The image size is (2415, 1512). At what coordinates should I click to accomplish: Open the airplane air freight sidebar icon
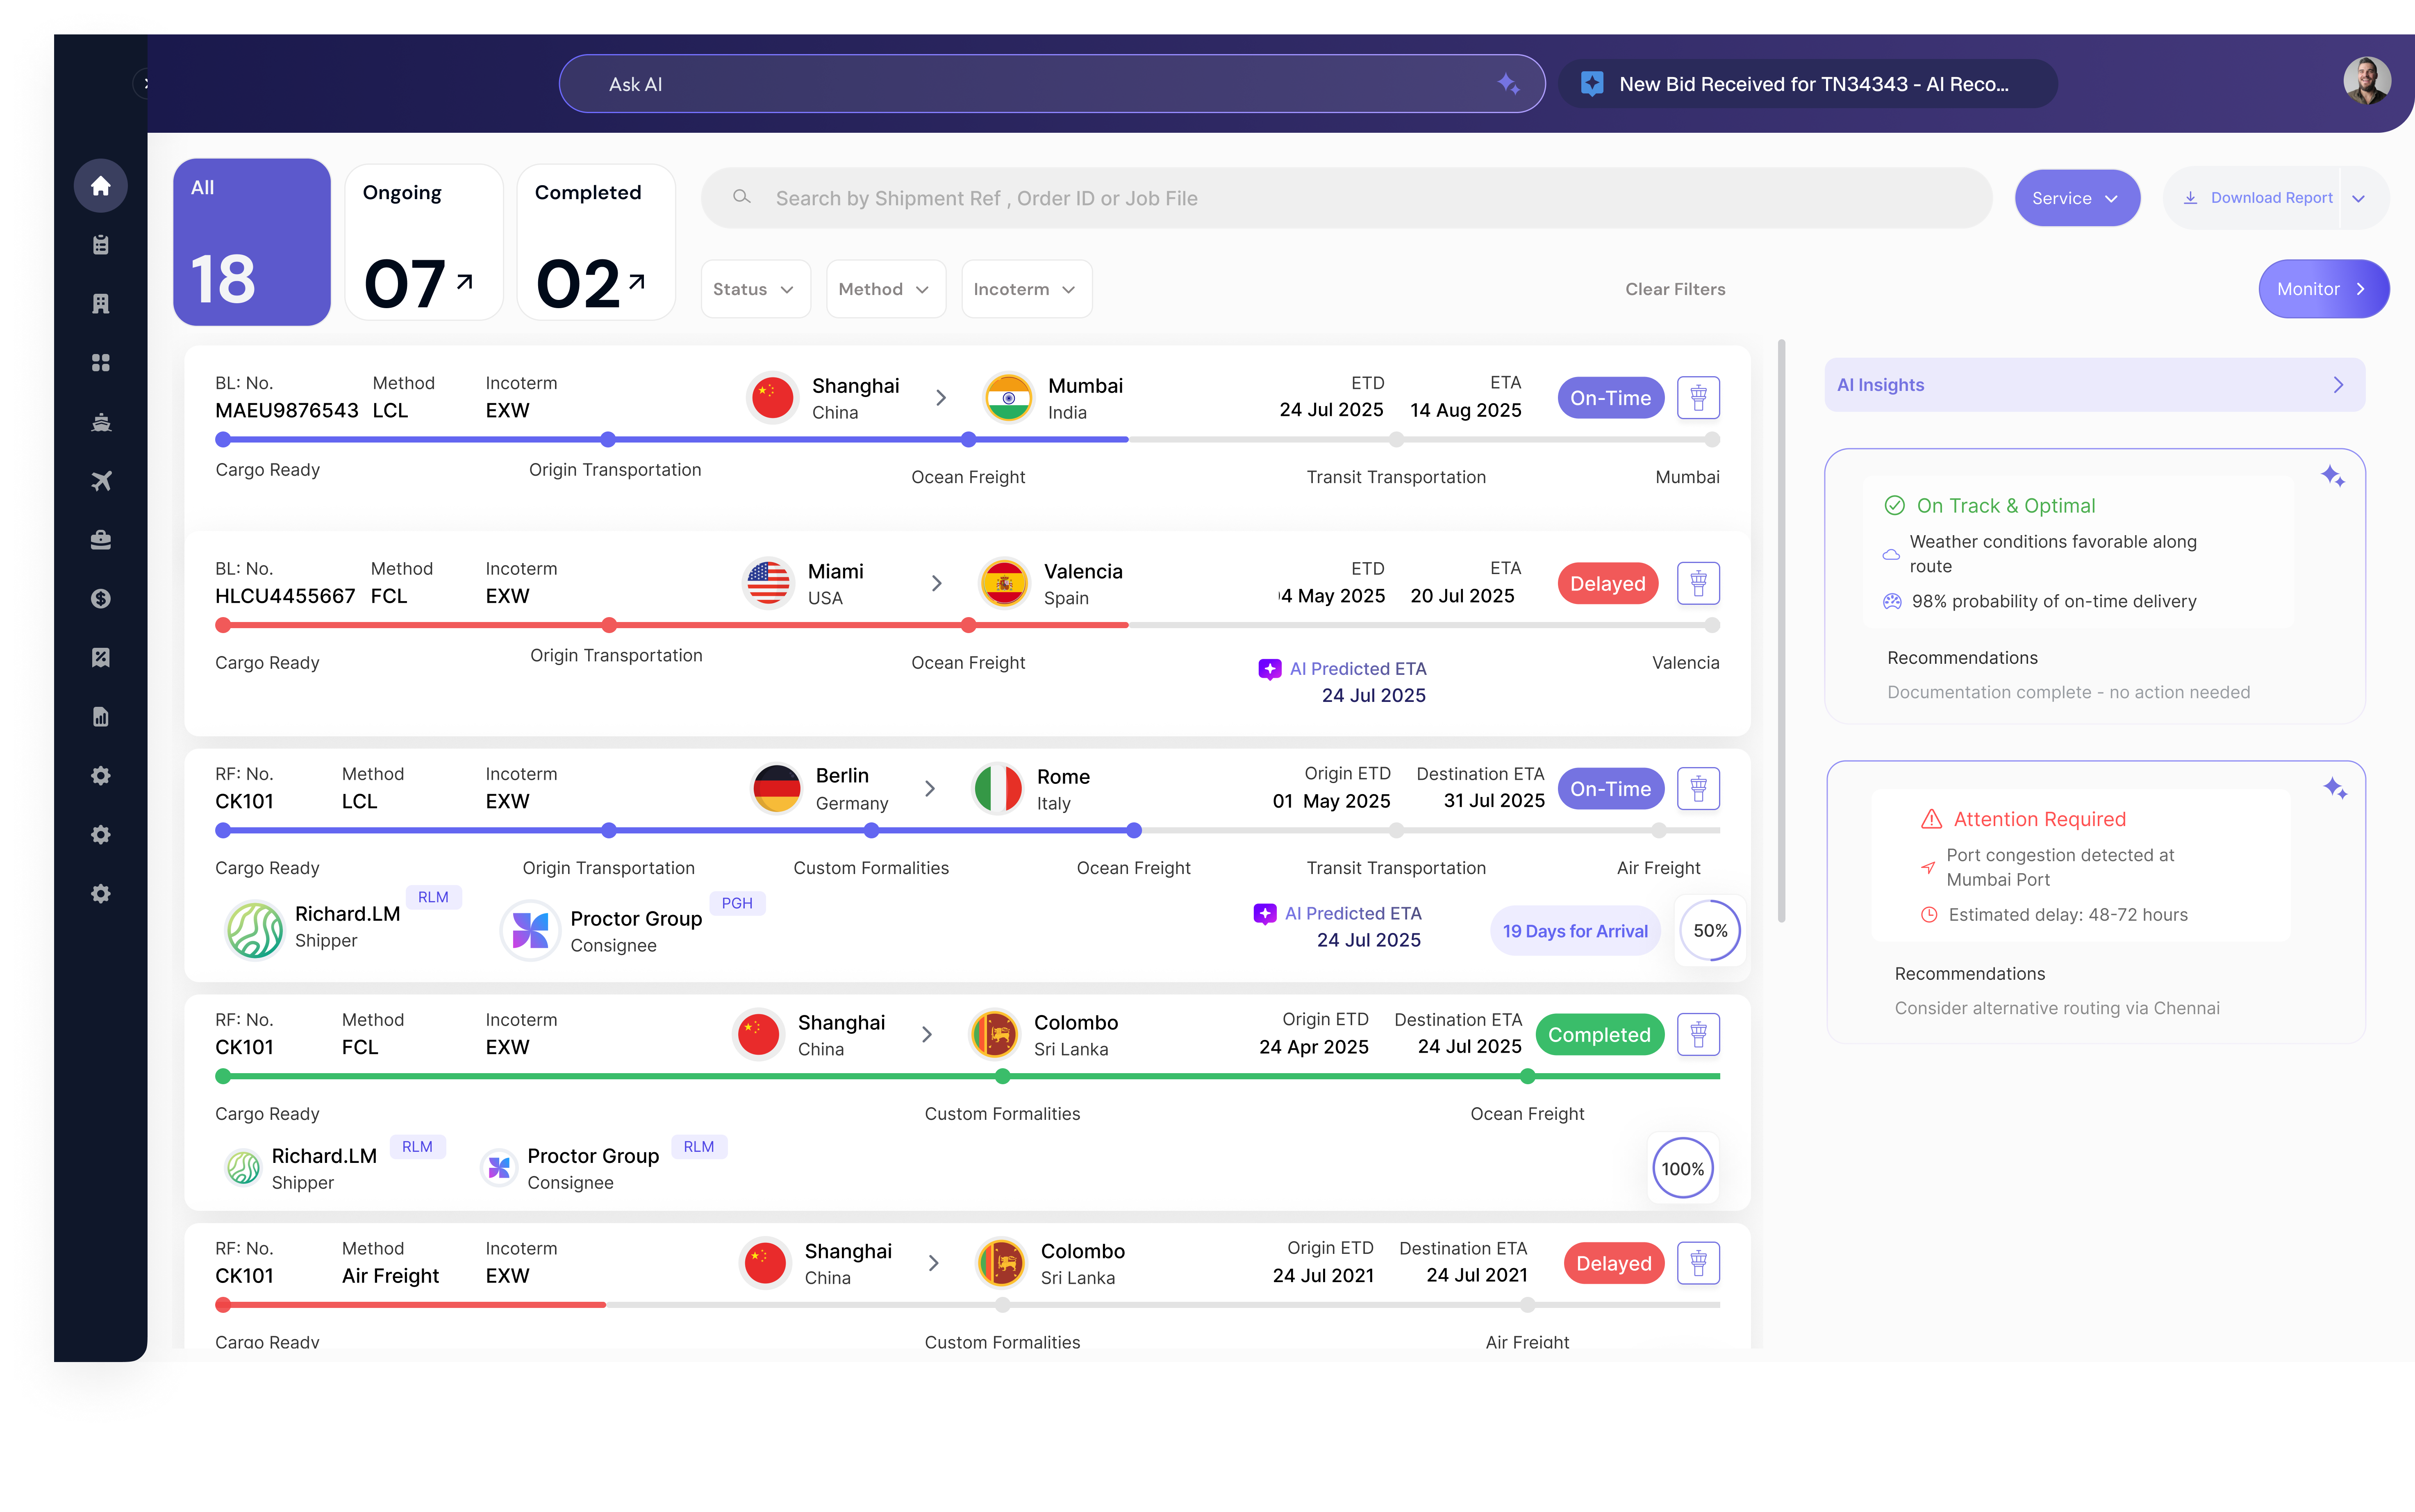pyautogui.click(x=100, y=481)
